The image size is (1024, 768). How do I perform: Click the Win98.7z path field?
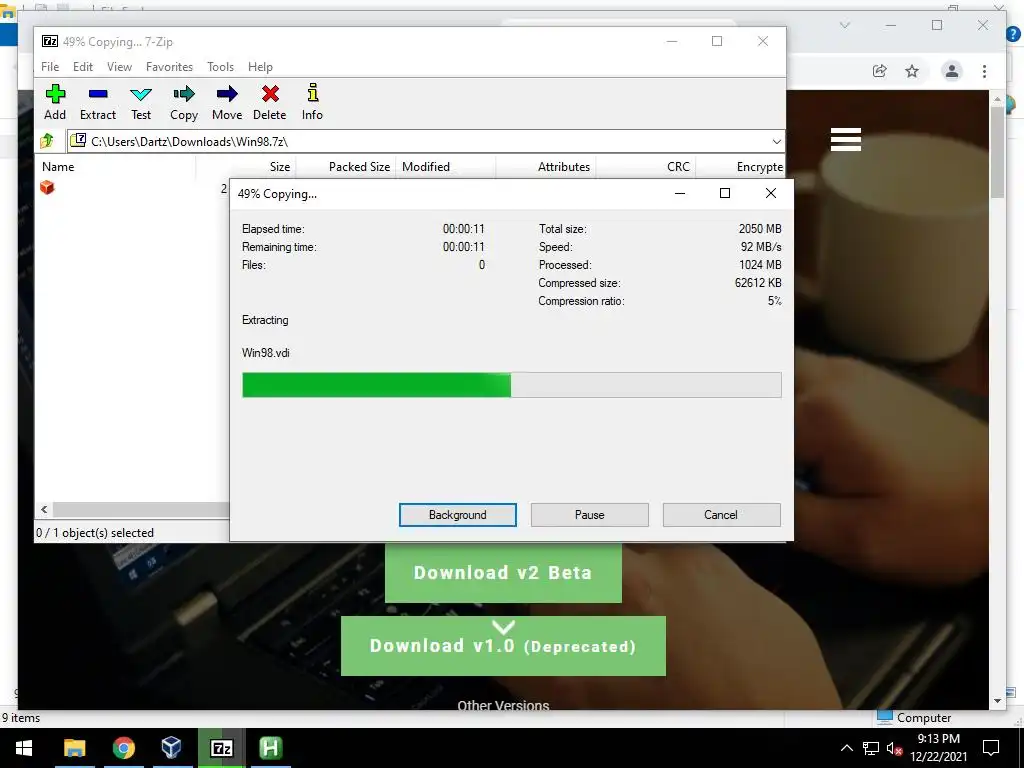tap(418, 141)
